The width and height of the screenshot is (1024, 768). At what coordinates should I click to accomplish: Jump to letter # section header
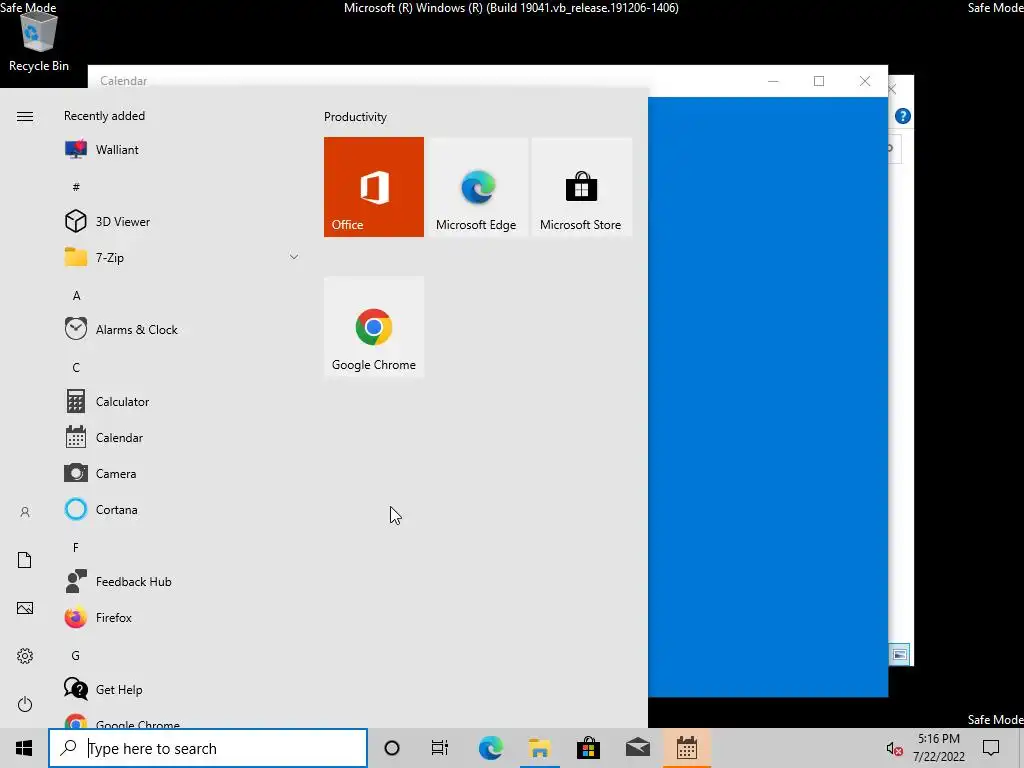[76, 187]
